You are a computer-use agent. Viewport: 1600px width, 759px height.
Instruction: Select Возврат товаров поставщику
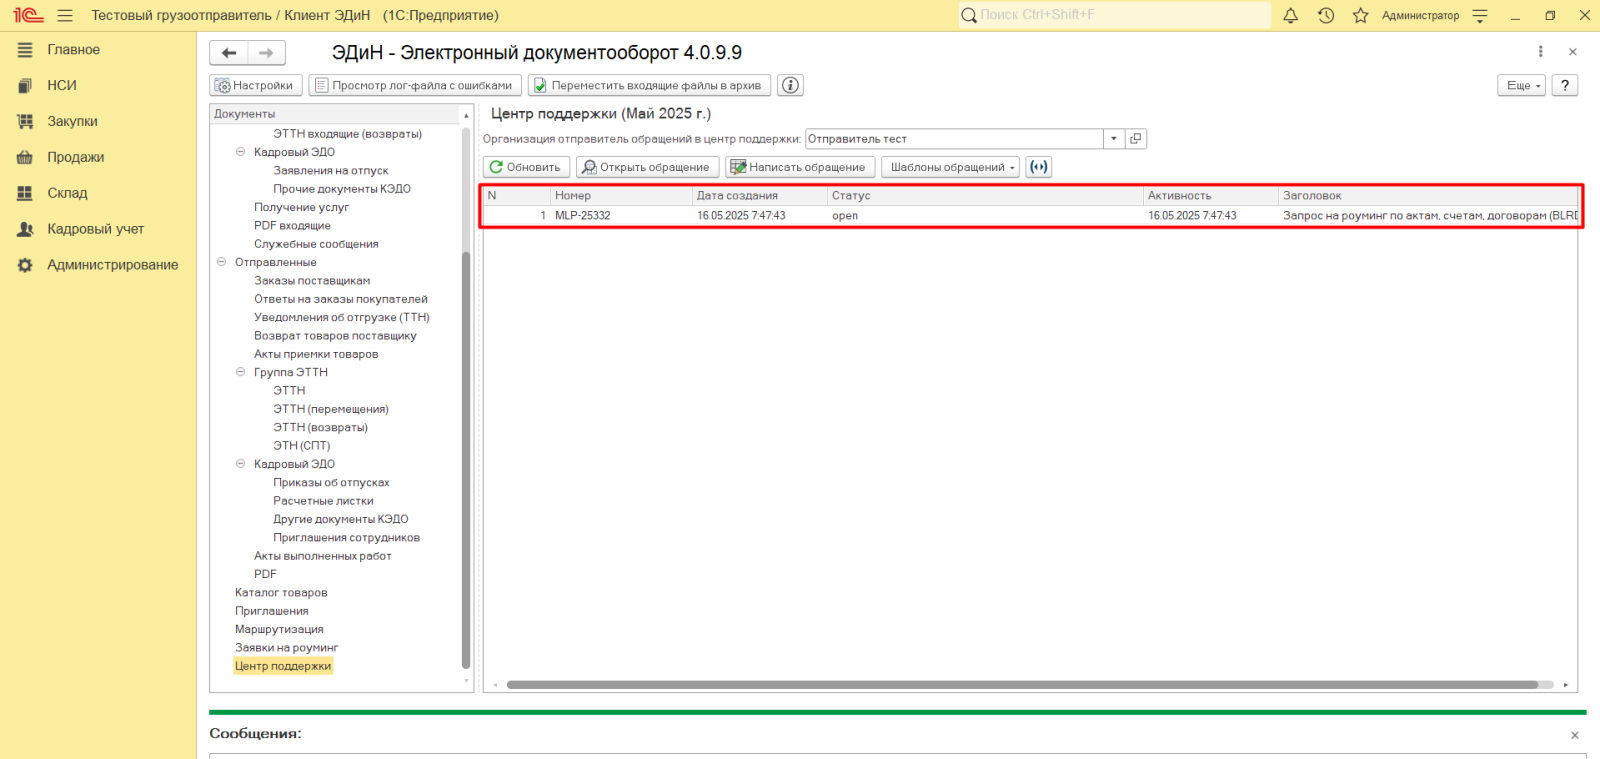click(x=335, y=336)
